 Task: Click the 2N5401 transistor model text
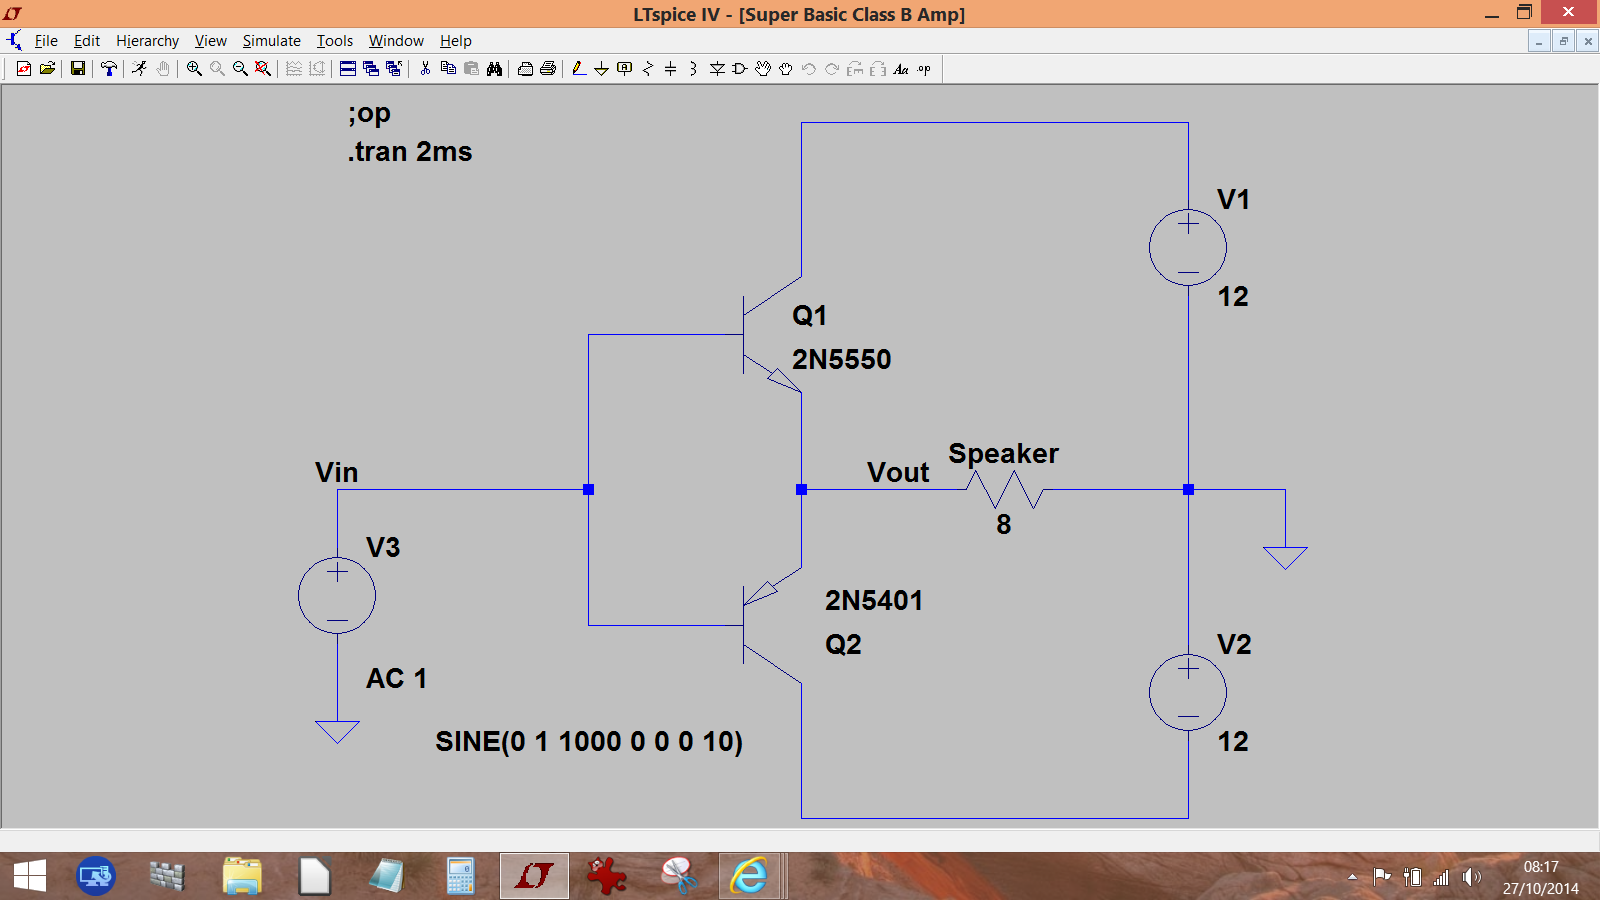(873, 601)
